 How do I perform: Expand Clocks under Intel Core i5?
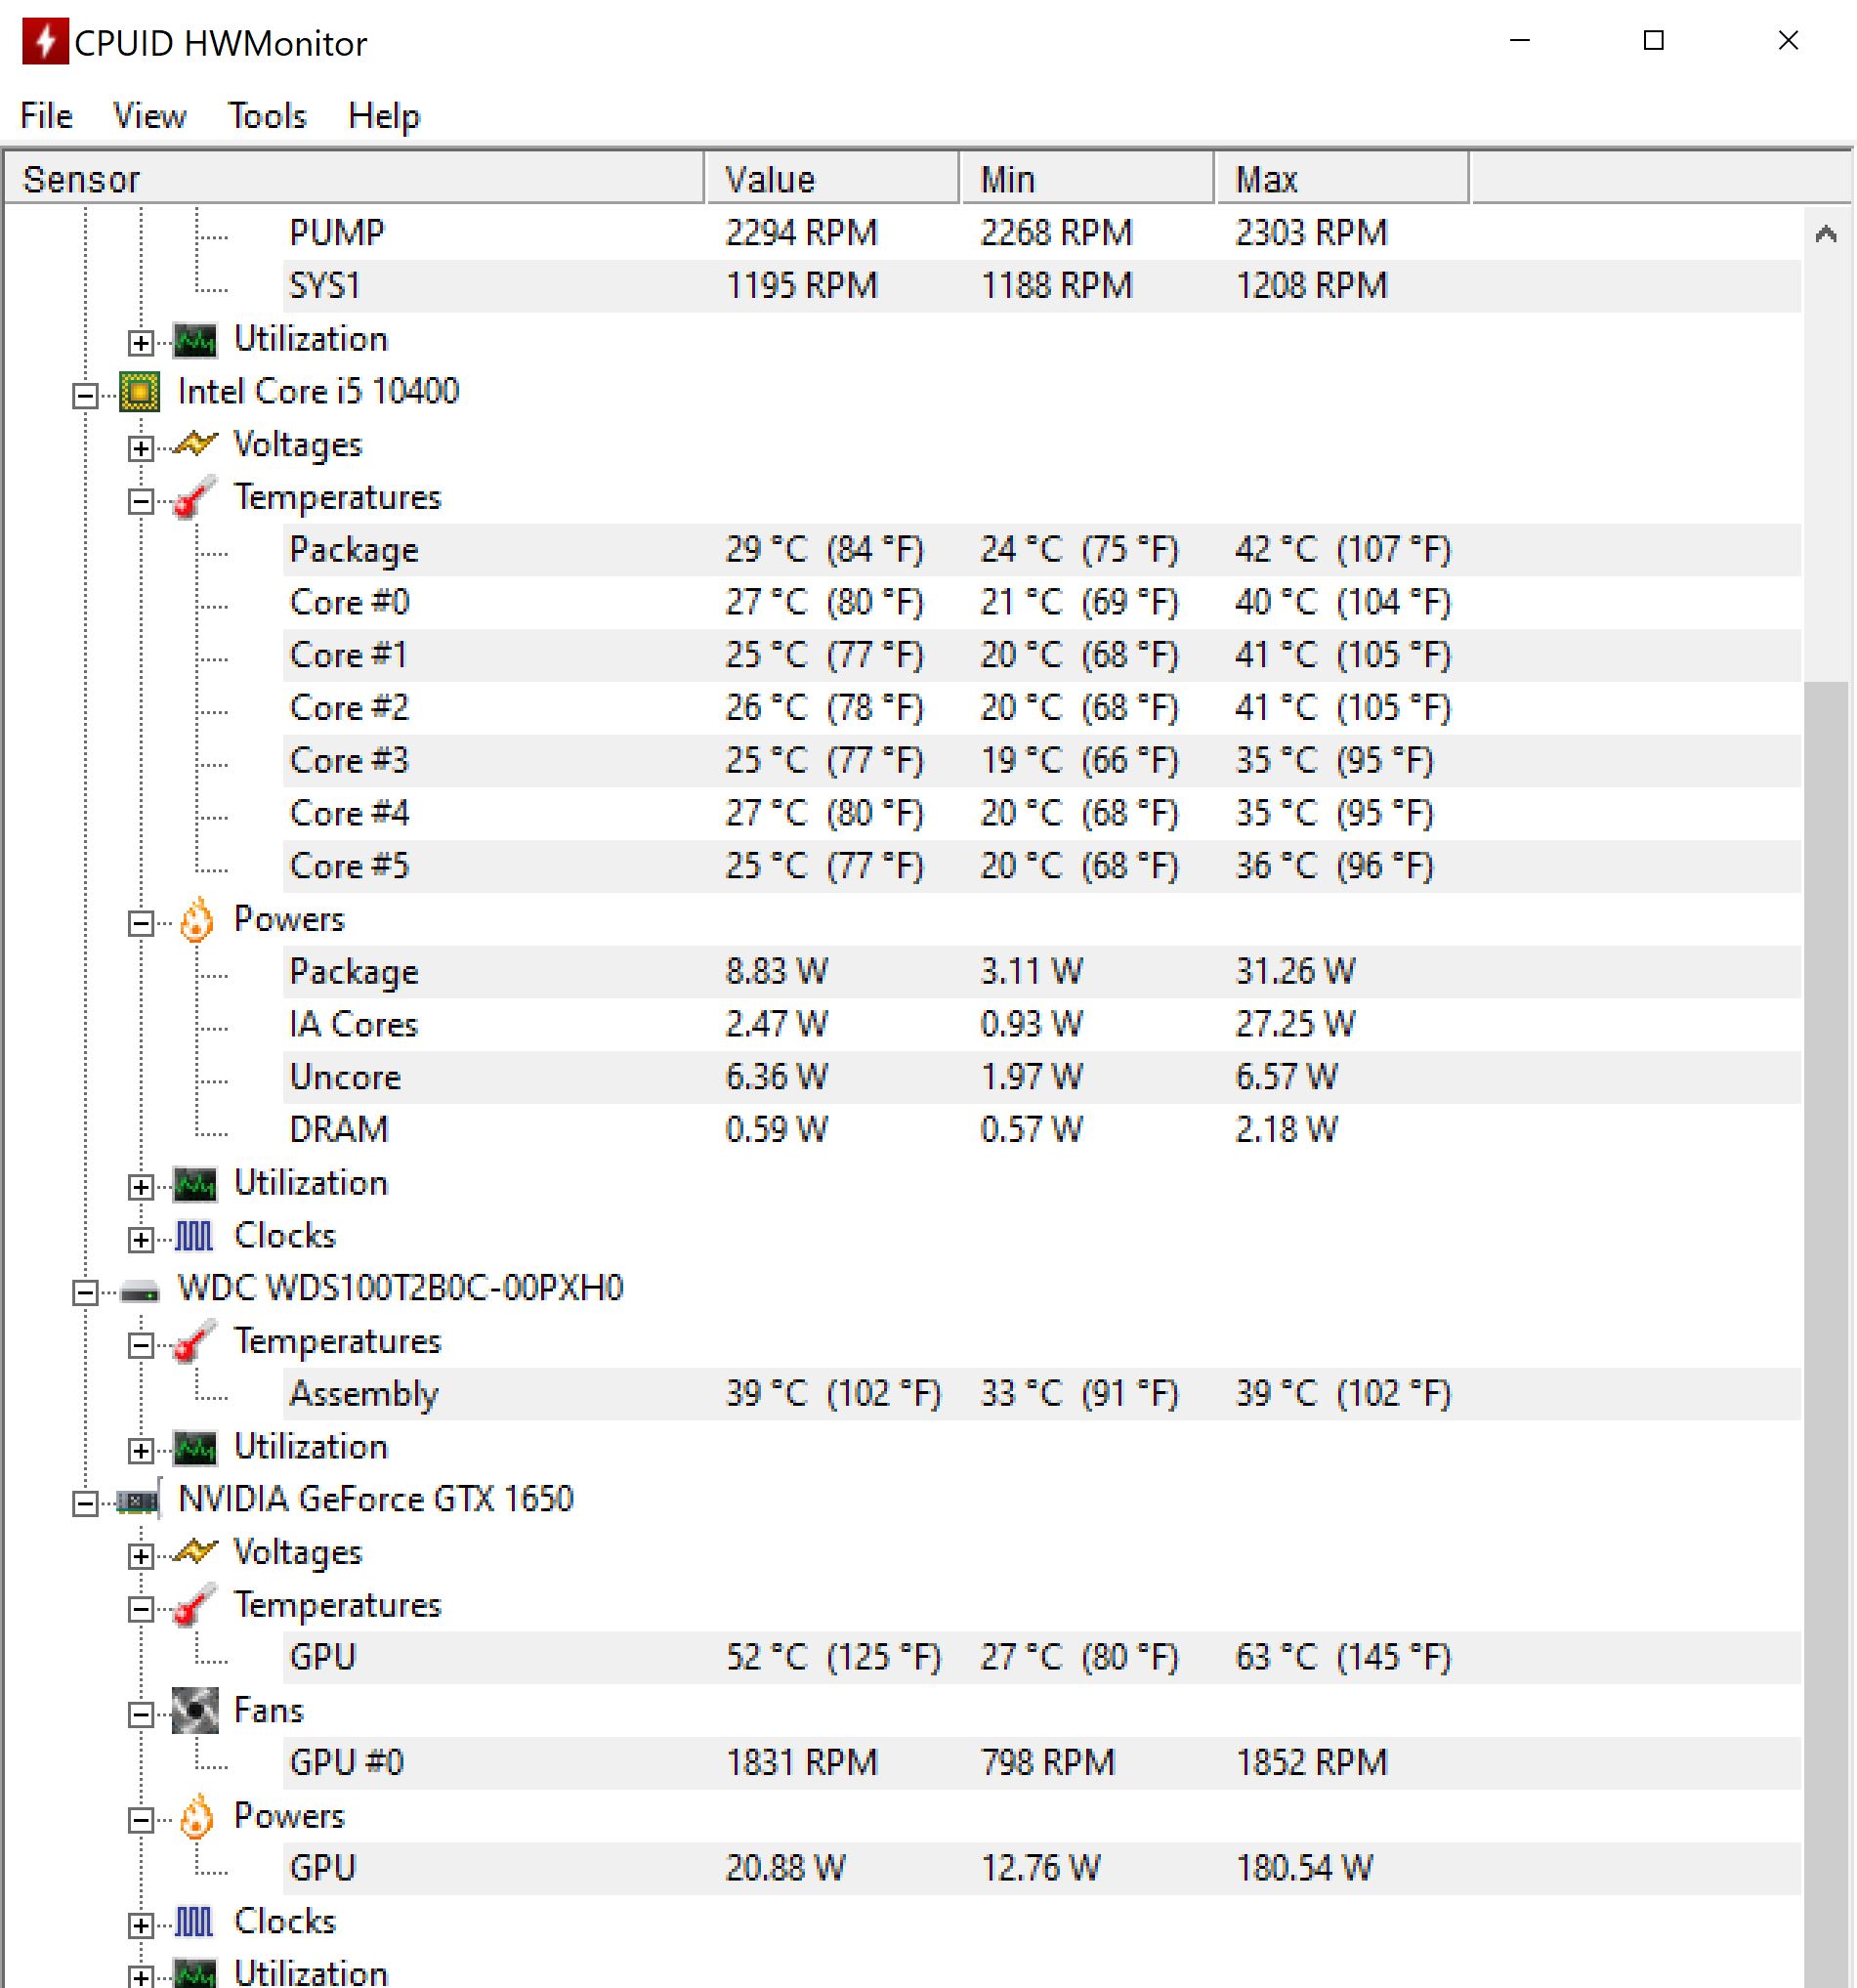(x=141, y=1240)
